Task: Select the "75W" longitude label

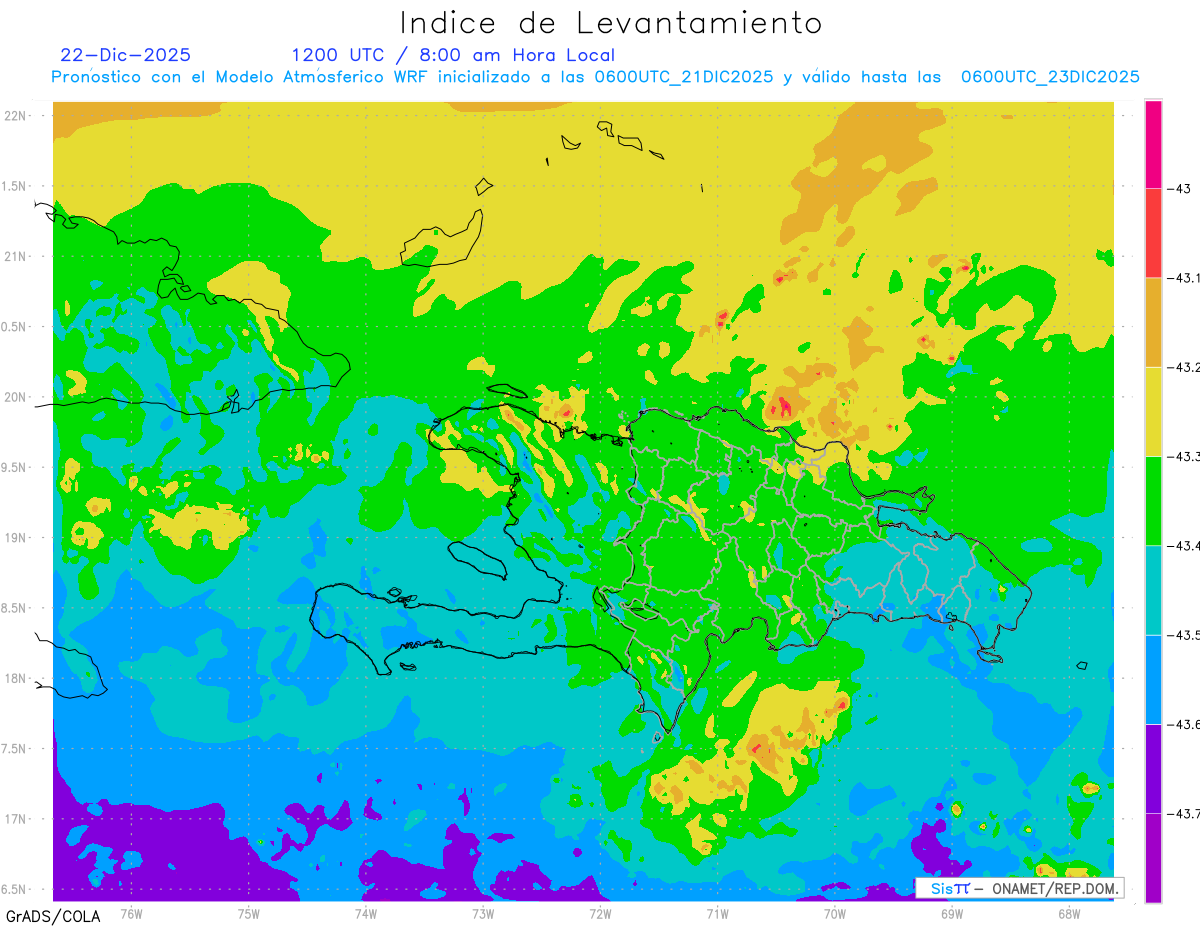Action: tap(248, 913)
